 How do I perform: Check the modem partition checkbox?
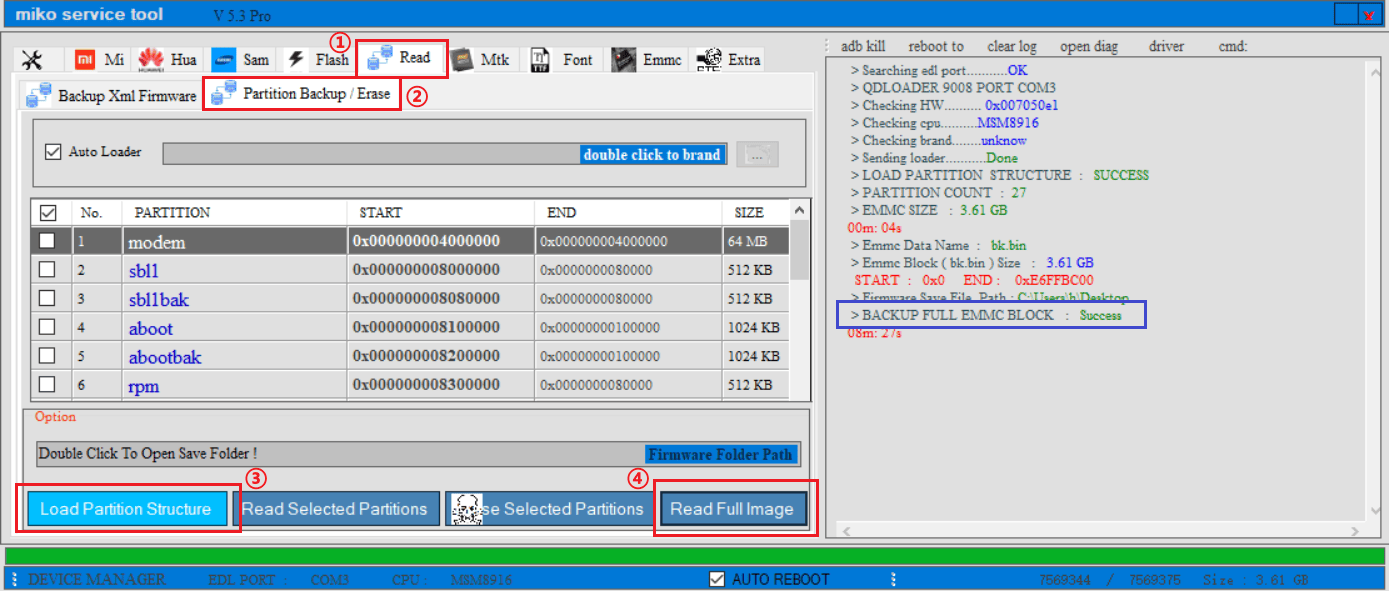47,241
